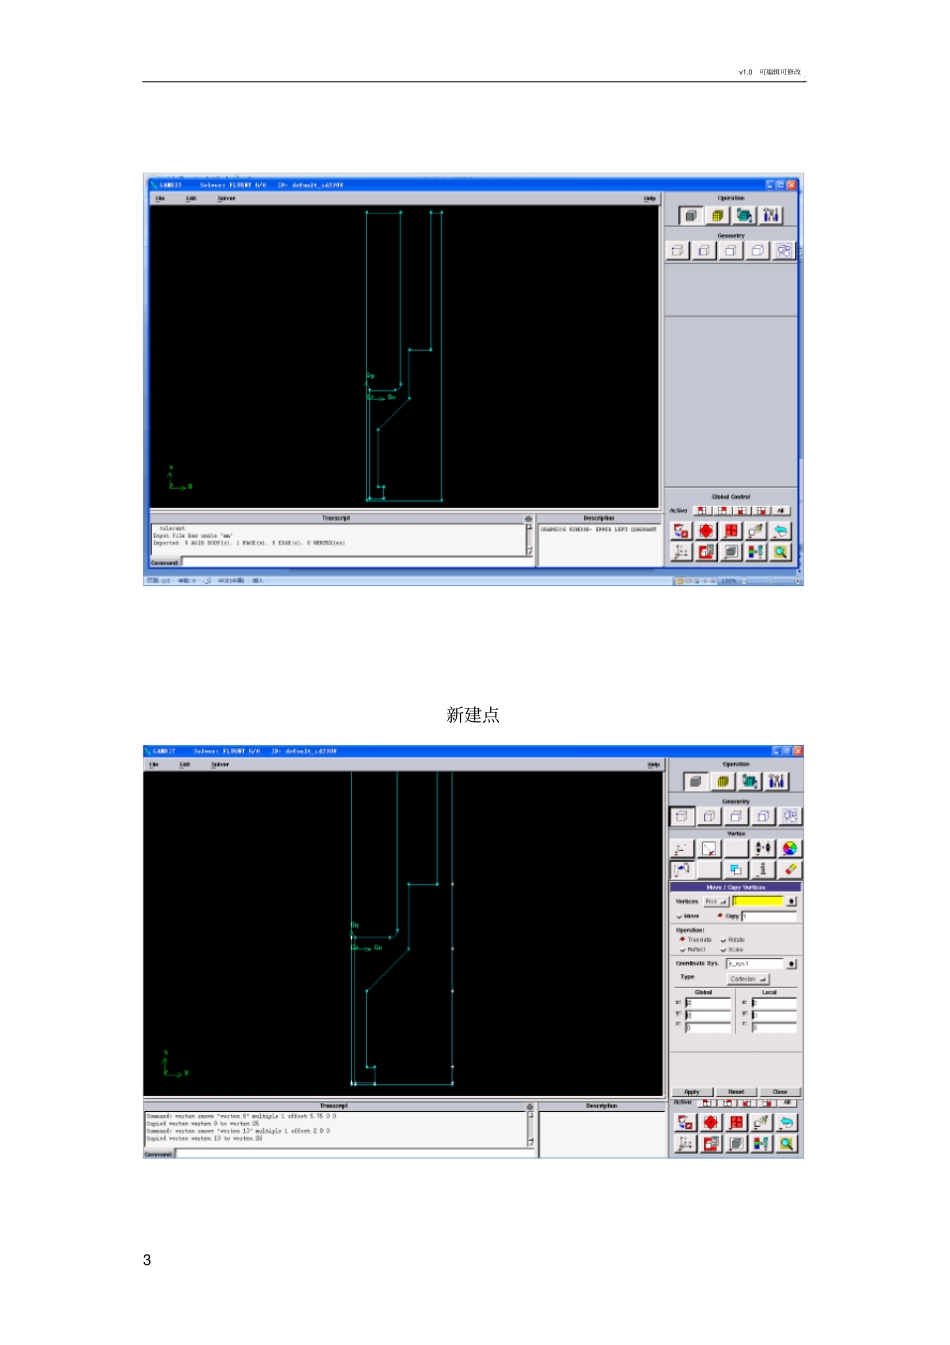The image size is (950, 1345).
Task: Toggle upper-left quadrant Active button in upper window
Action: [x=703, y=511]
